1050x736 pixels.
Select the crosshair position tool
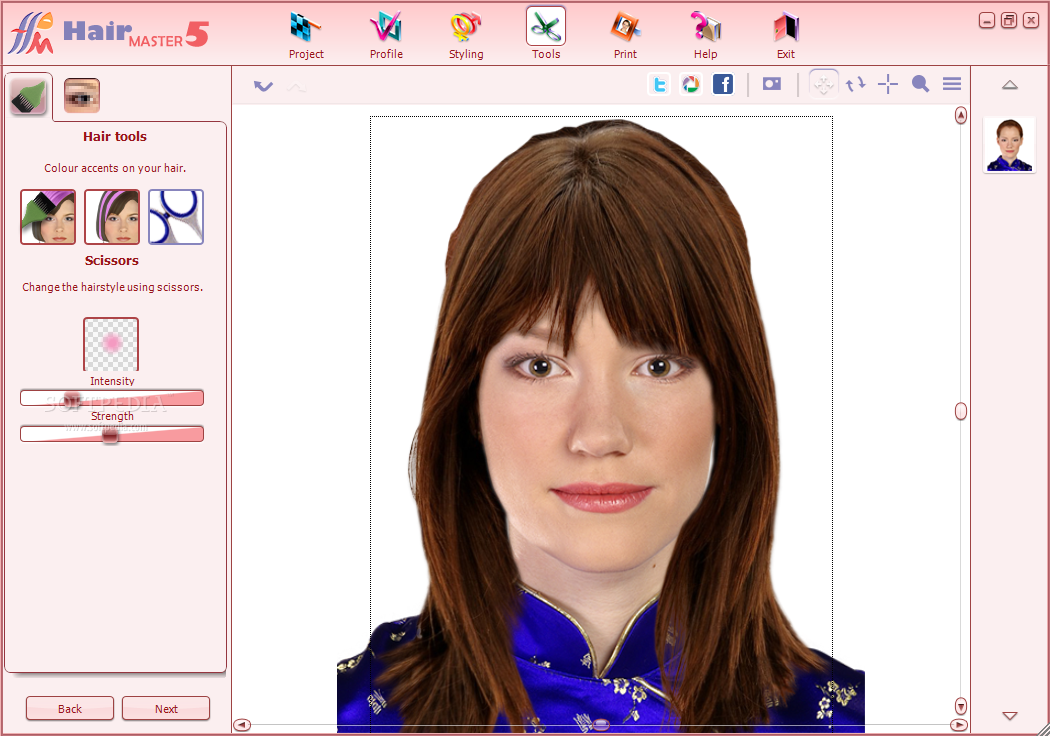click(x=887, y=84)
